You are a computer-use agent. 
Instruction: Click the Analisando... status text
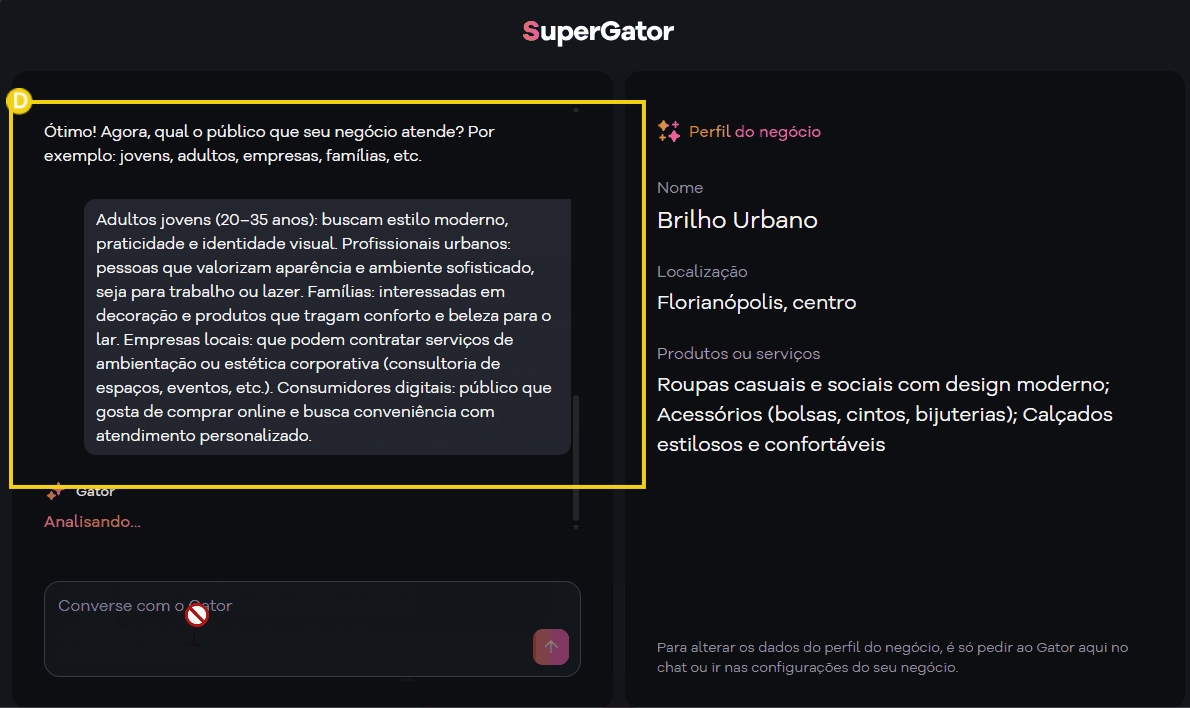92,522
